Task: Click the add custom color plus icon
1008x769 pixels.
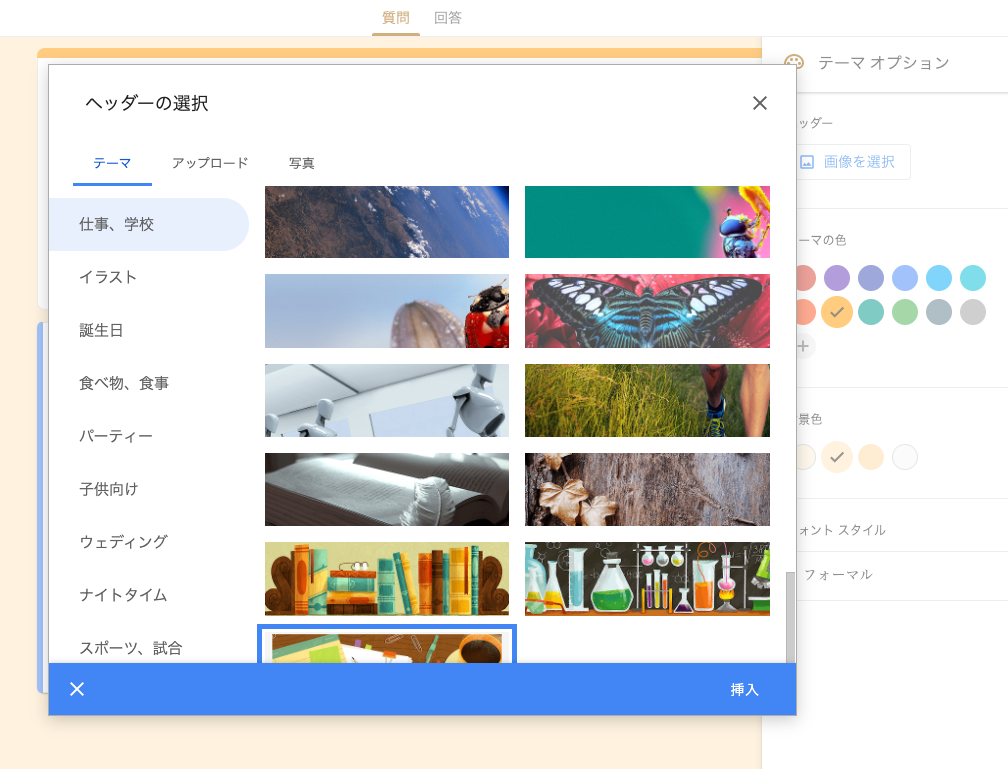Action: (804, 346)
